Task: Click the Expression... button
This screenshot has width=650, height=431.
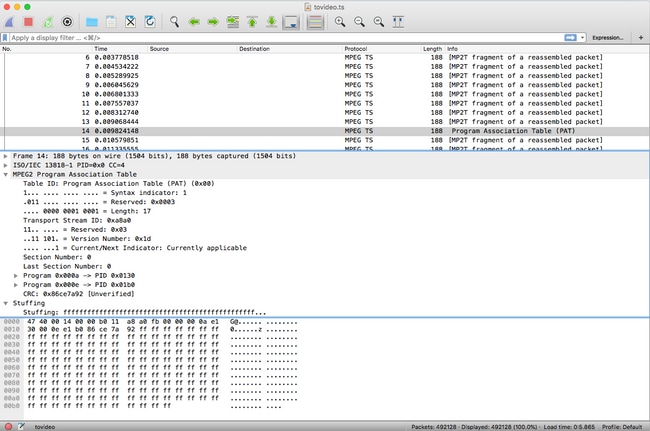Action: [x=607, y=38]
